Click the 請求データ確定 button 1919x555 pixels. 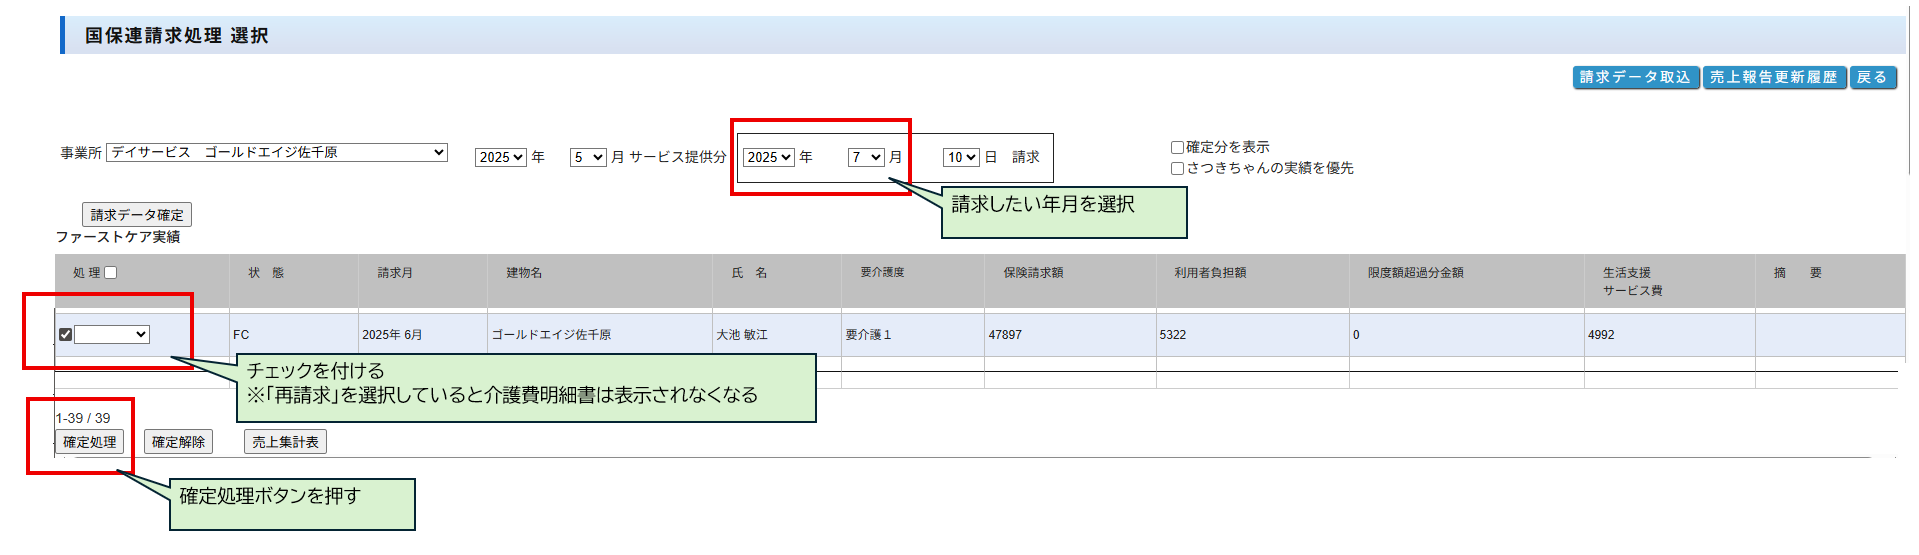pyautogui.click(x=137, y=215)
